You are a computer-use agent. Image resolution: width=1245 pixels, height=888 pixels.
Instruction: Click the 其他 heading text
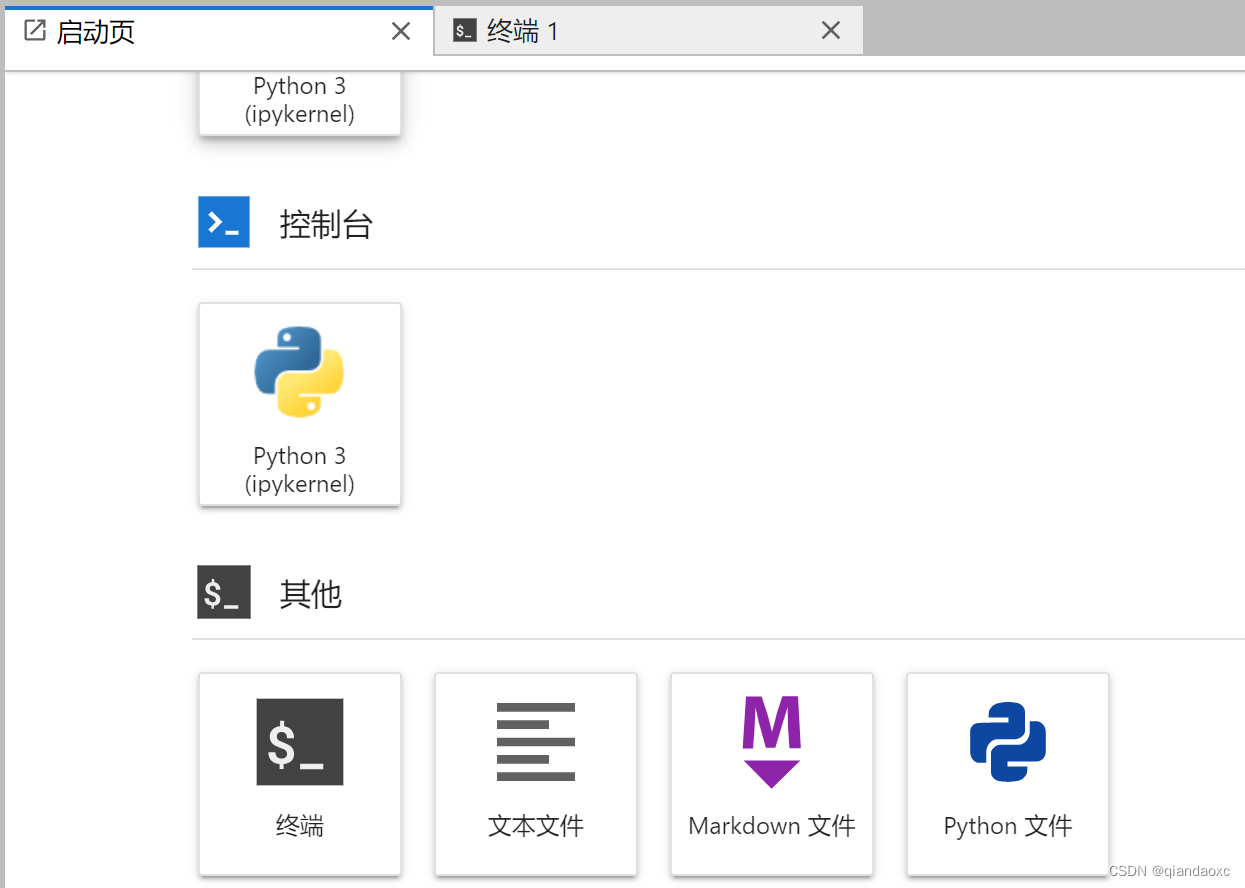pyautogui.click(x=311, y=594)
